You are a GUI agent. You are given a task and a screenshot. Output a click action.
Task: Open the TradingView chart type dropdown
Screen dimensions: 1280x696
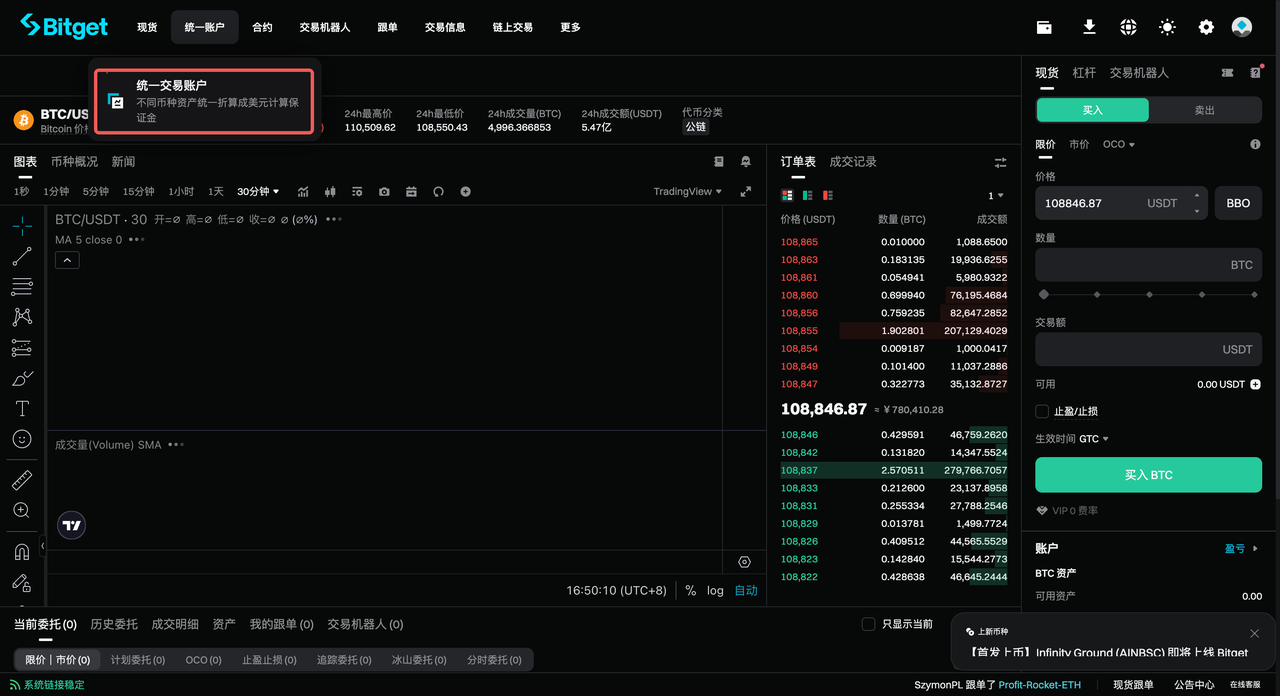click(x=687, y=191)
